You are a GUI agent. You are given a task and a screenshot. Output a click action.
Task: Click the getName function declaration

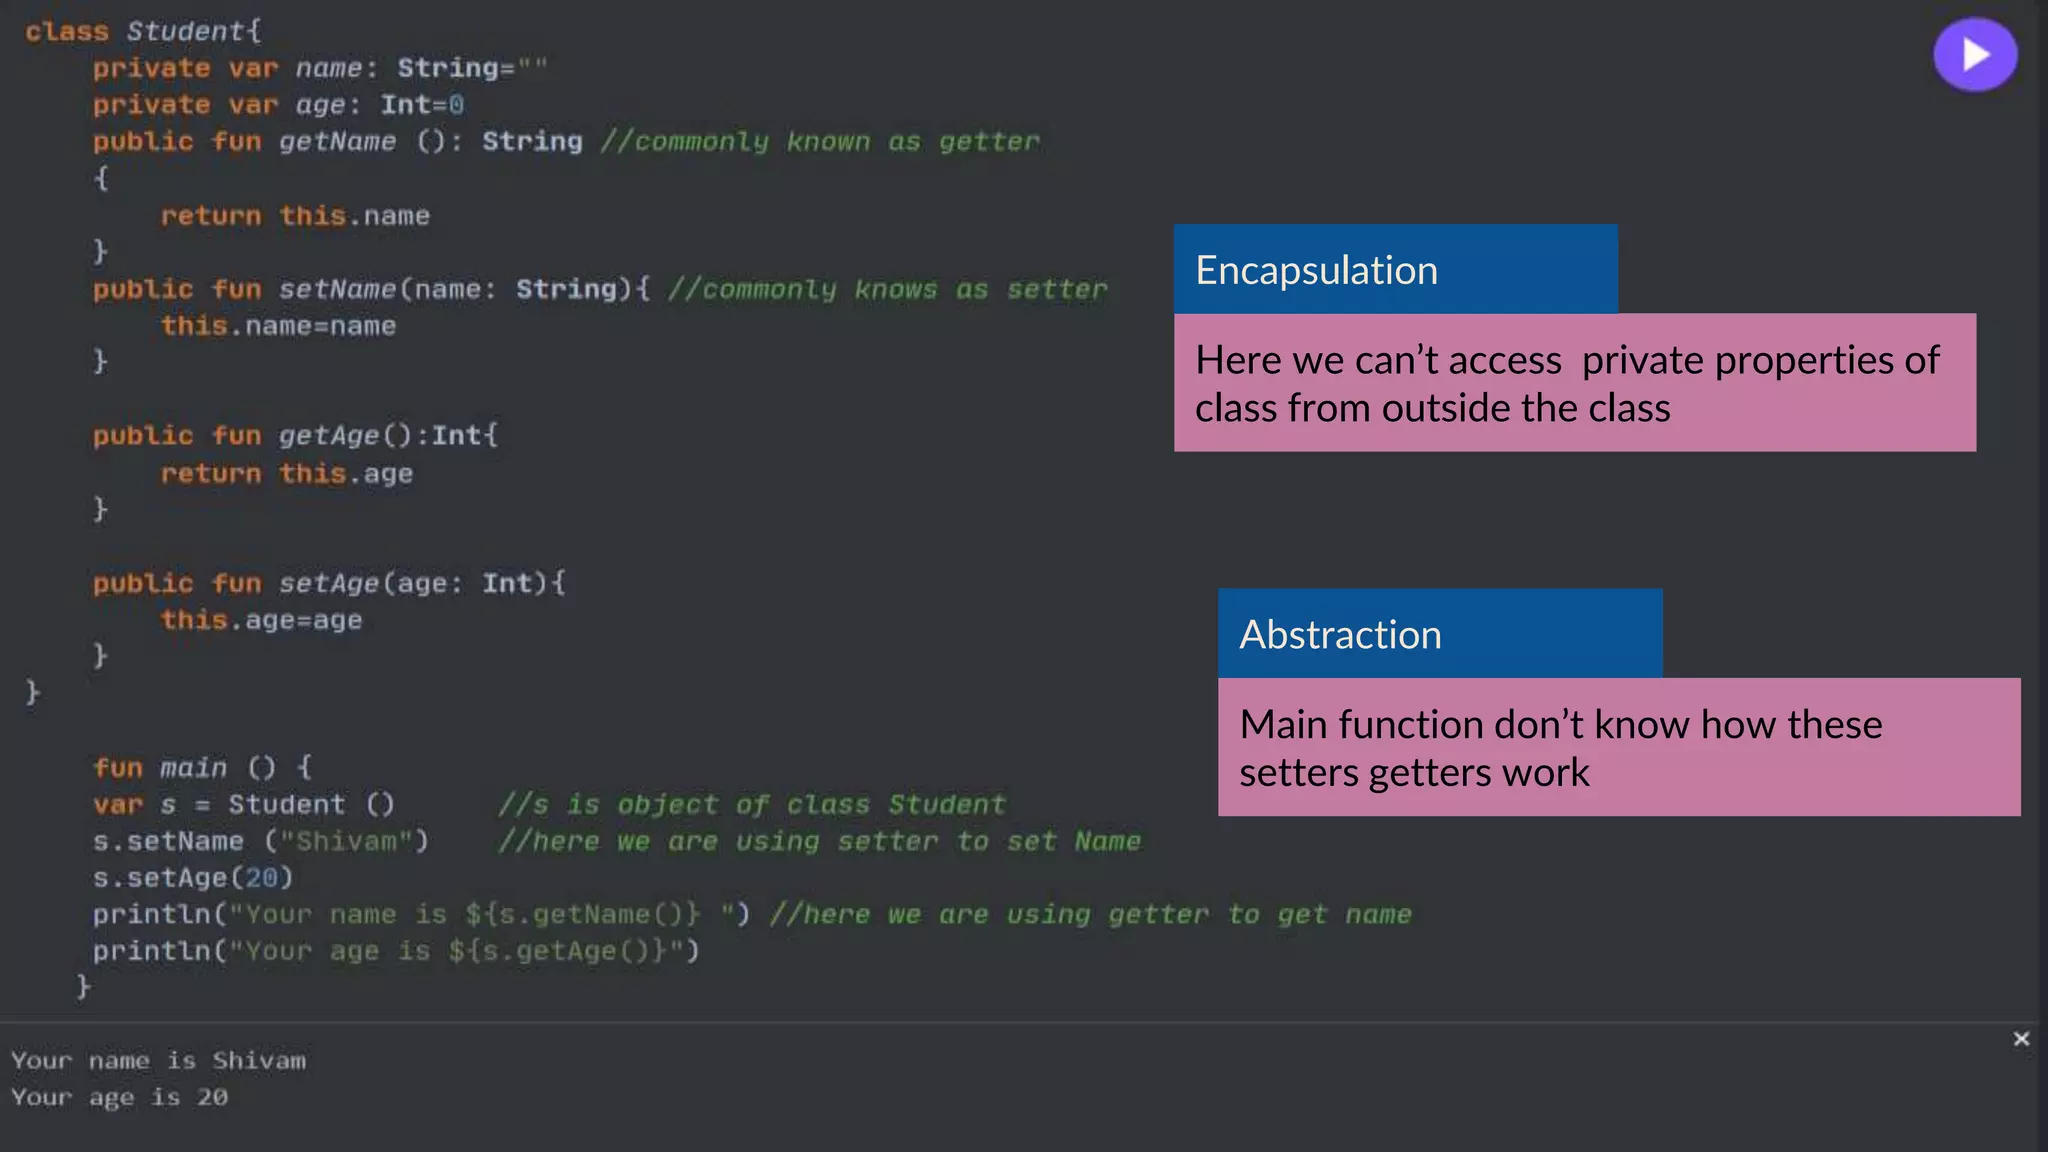(337, 142)
